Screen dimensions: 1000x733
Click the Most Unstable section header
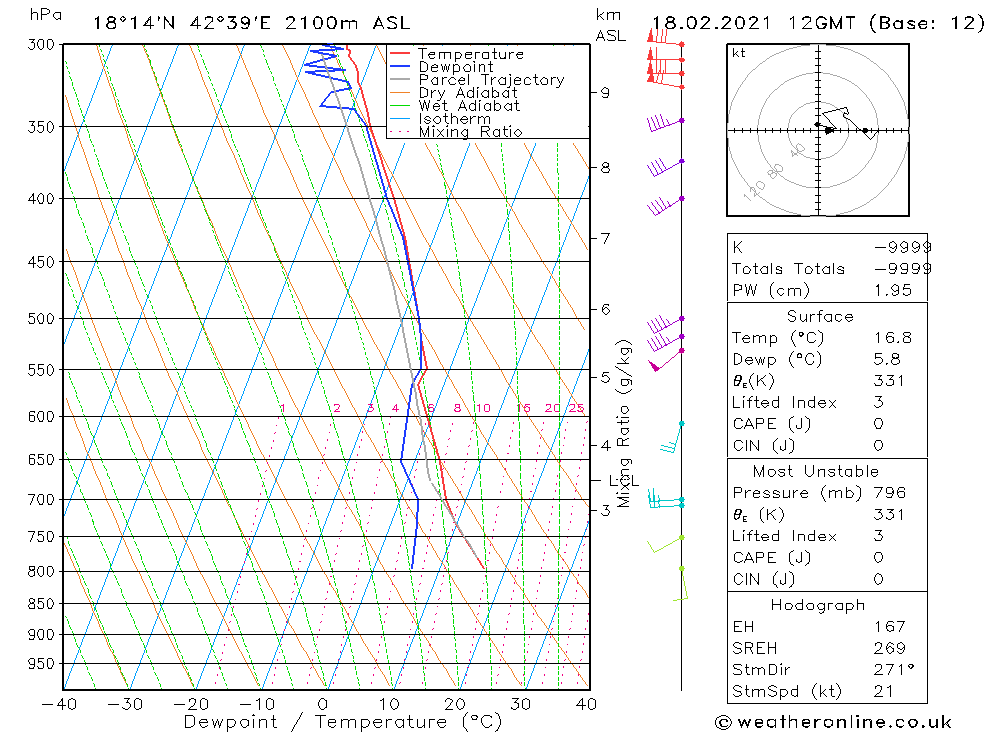pyautogui.click(x=816, y=472)
